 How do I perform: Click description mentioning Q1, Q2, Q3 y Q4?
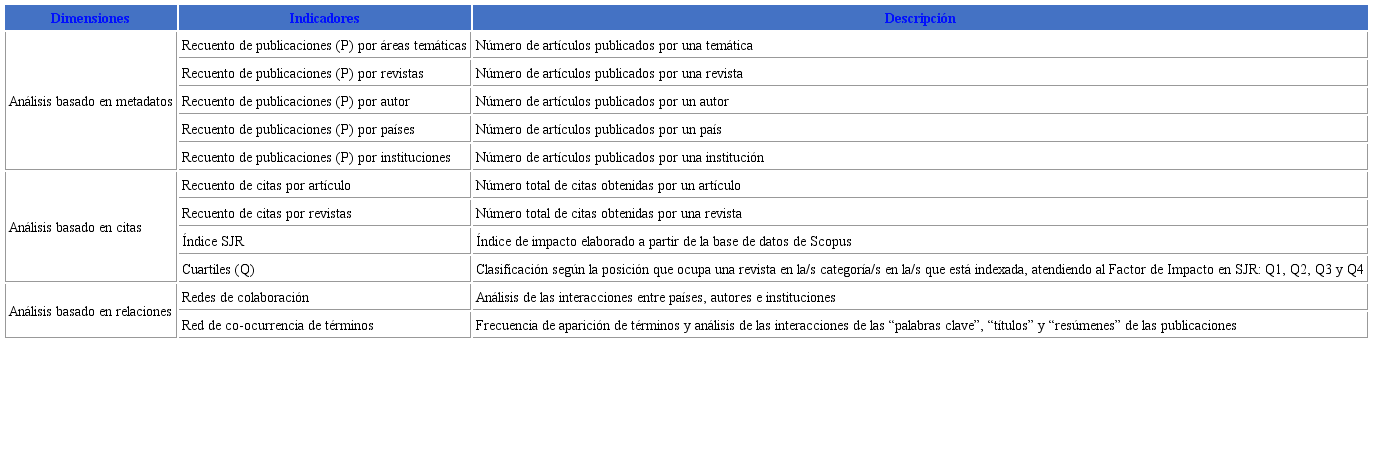click(919, 269)
